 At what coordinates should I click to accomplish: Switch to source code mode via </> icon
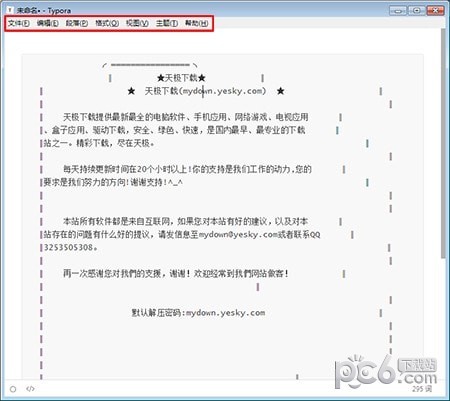pyautogui.click(x=30, y=389)
